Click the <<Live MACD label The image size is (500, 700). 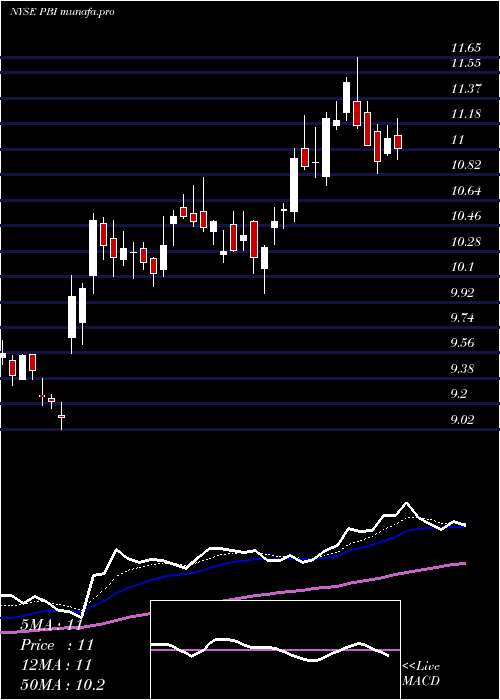[421, 673]
